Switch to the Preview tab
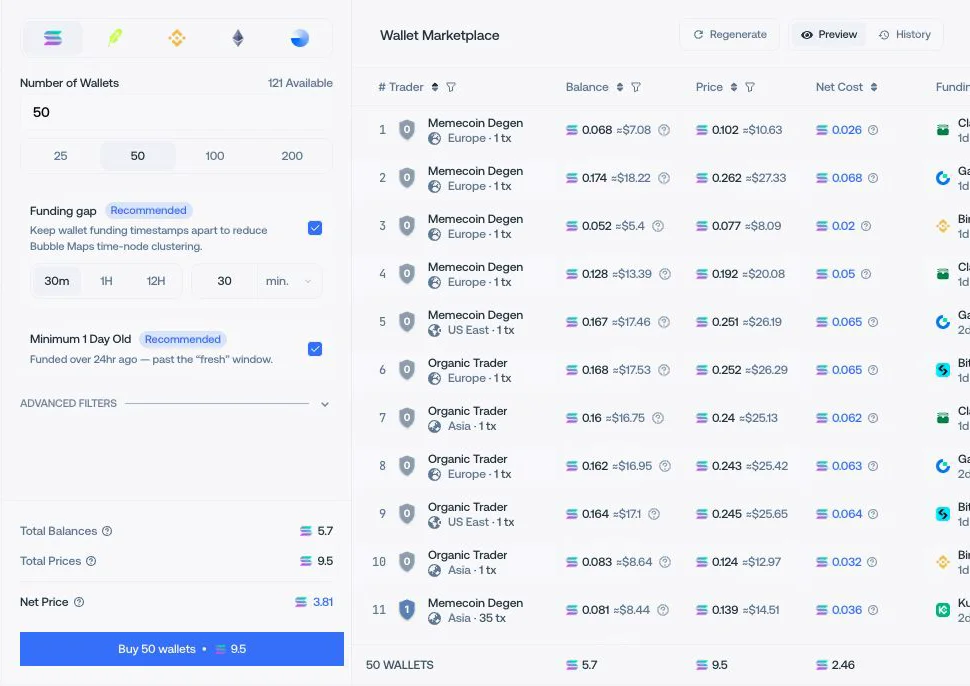This screenshot has height=686, width=970. point(829,35)
